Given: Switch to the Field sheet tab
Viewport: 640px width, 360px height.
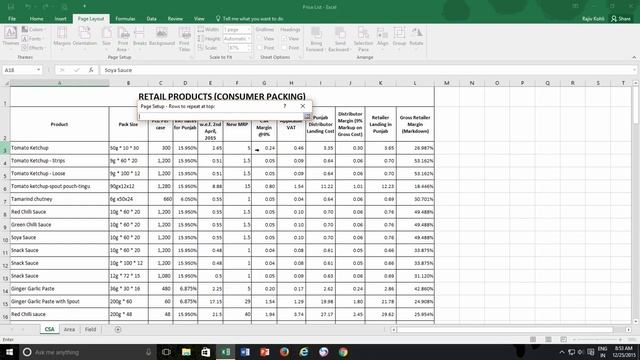Looking at the screenshot, I should pos(90,329).
